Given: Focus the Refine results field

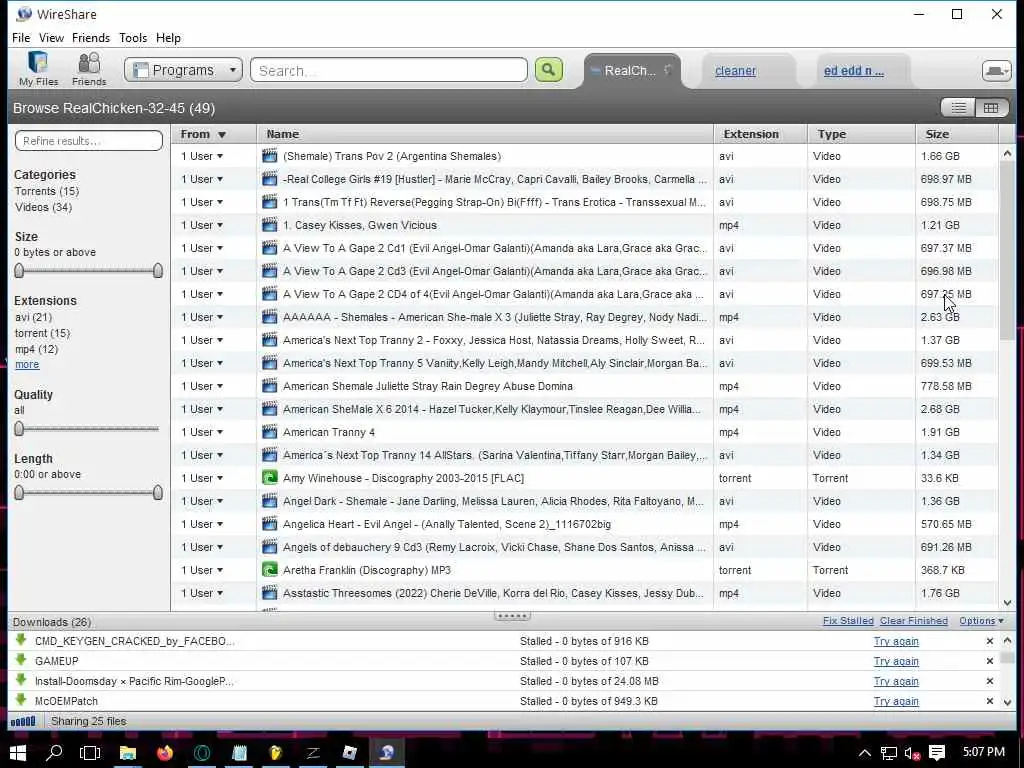Looking at the screenshot, I should click(x=89, y=140).
